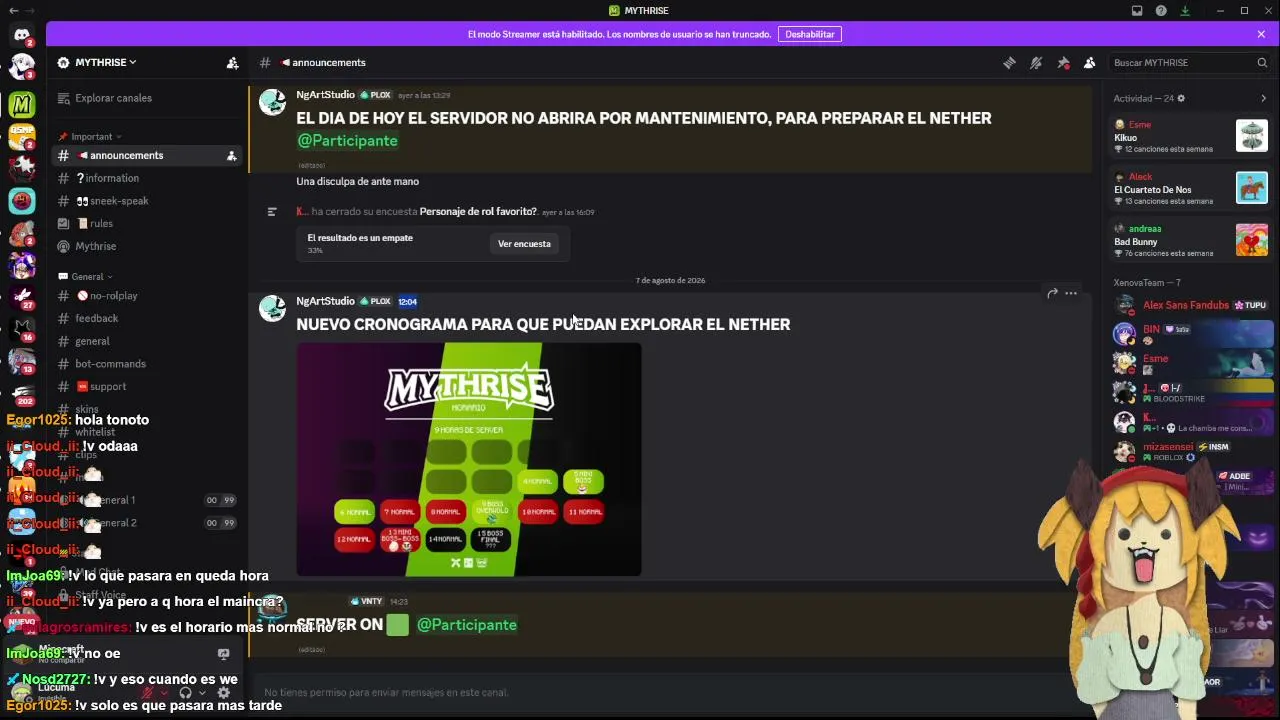This screenshot has height=720, width=1280.
Task: Open Esme activity card for Kikuo
Action: pos(1190,137)
